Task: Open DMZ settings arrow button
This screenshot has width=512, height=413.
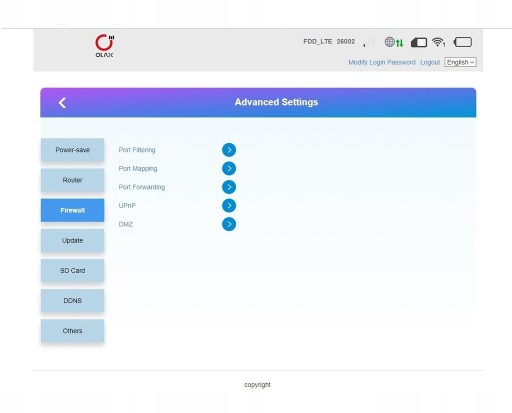Action: pos(229,224)
